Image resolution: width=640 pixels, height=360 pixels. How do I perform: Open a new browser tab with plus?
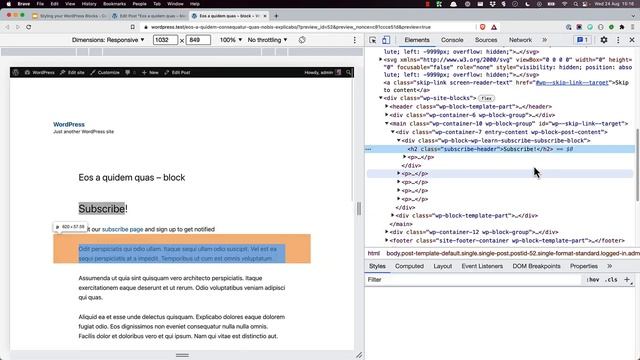click(x=276, y=16)
